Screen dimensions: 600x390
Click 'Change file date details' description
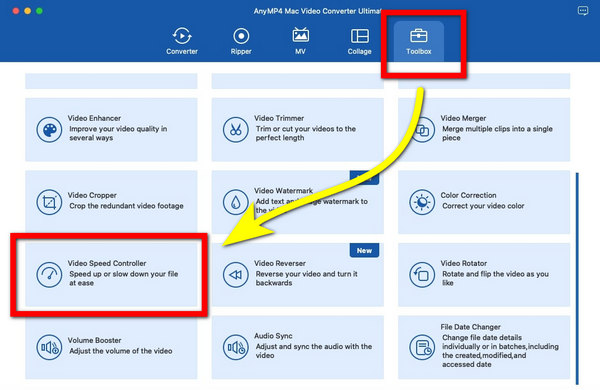pyautogui.click(x=500, y=351)
